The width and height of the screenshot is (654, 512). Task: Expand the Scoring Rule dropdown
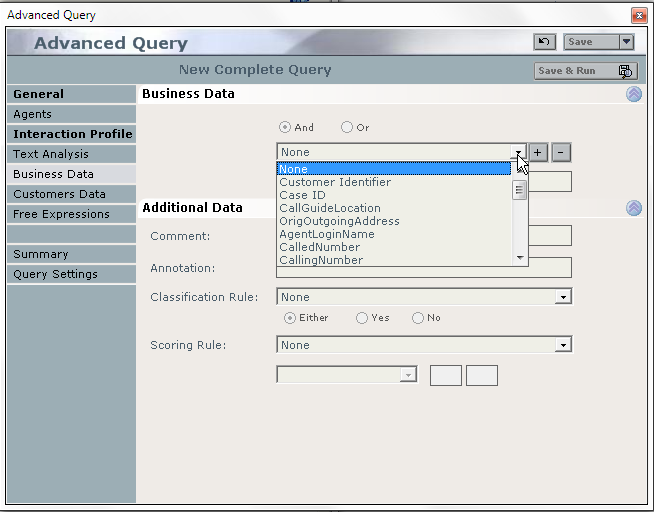[x=563, y=345]
